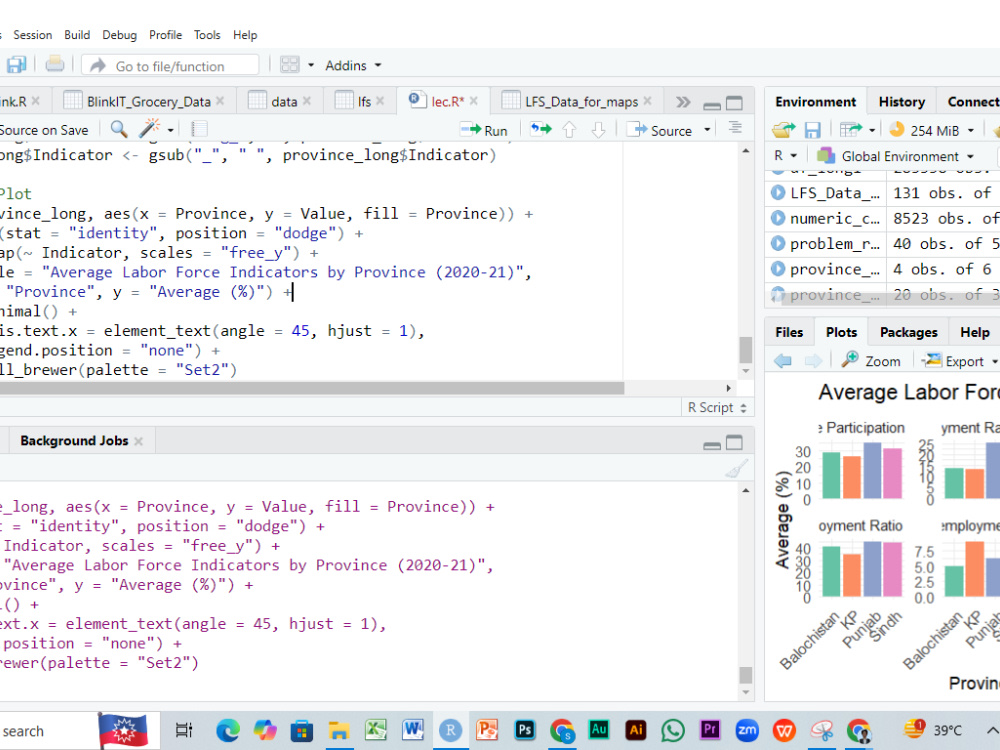This screenshot has height=750, width=1000.
Task: Open Task View on the taskbar
Action: (184, 730)
